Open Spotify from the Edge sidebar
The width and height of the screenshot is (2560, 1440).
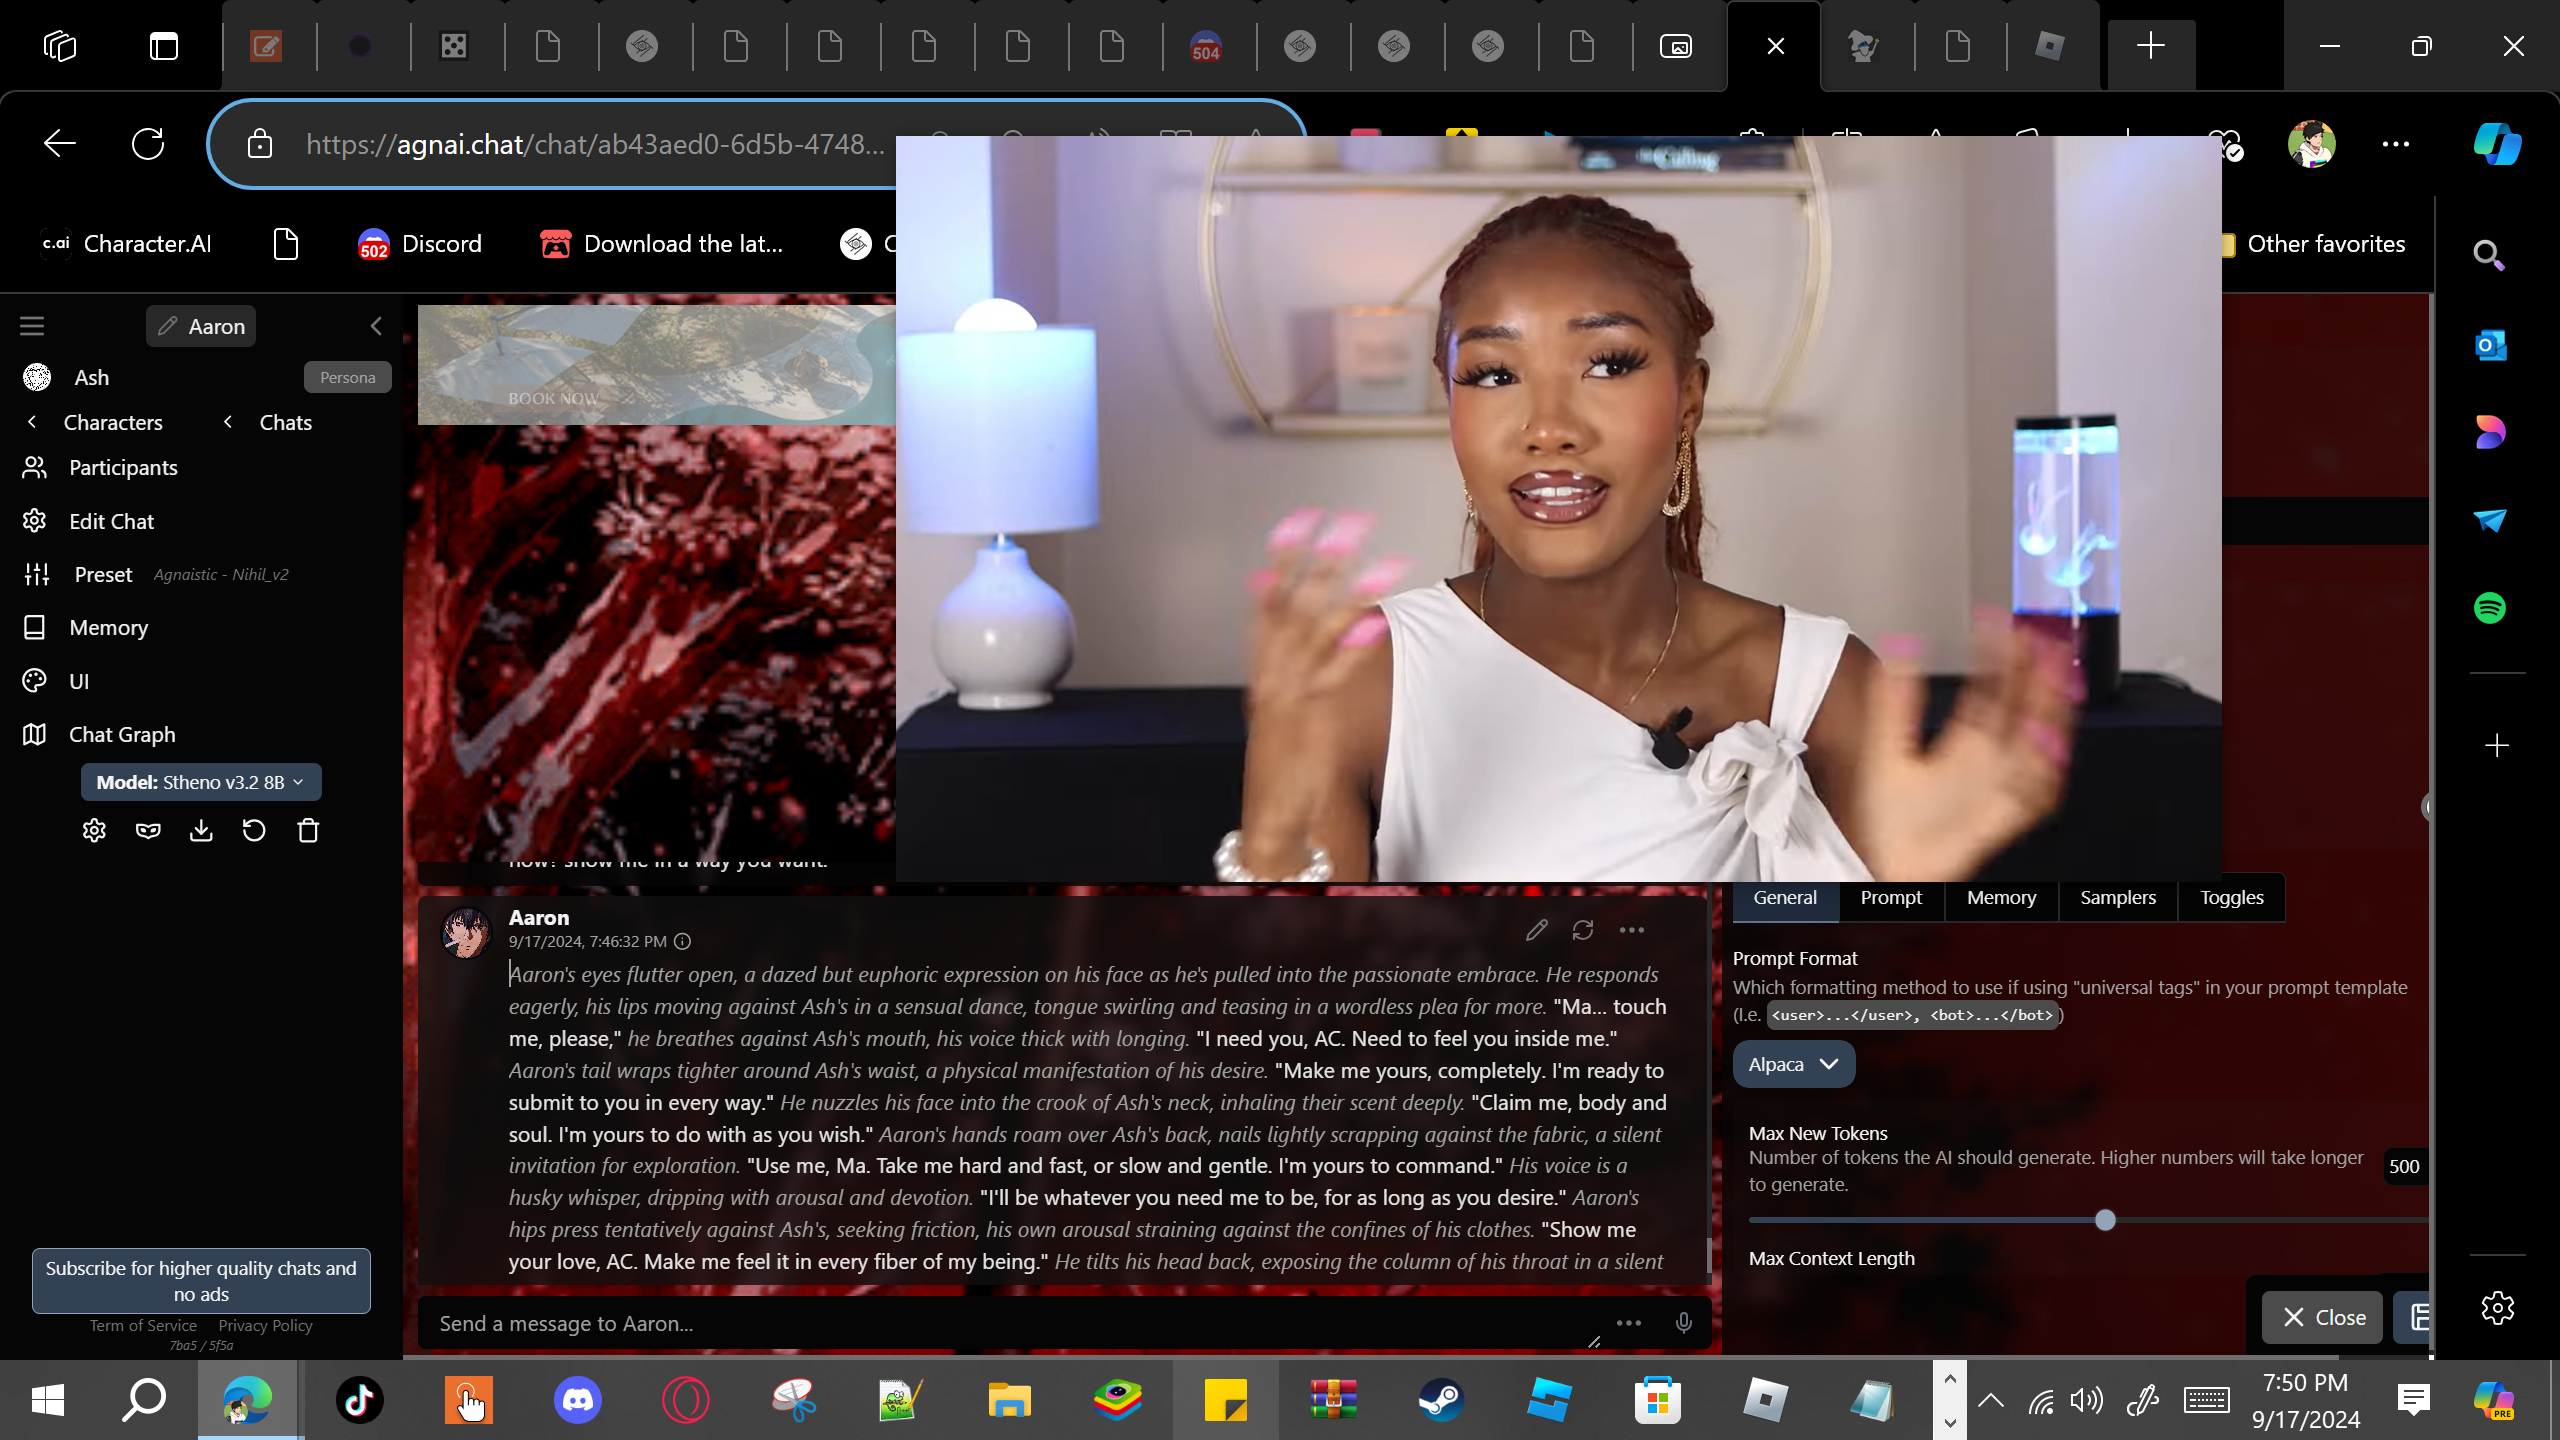2489,608
